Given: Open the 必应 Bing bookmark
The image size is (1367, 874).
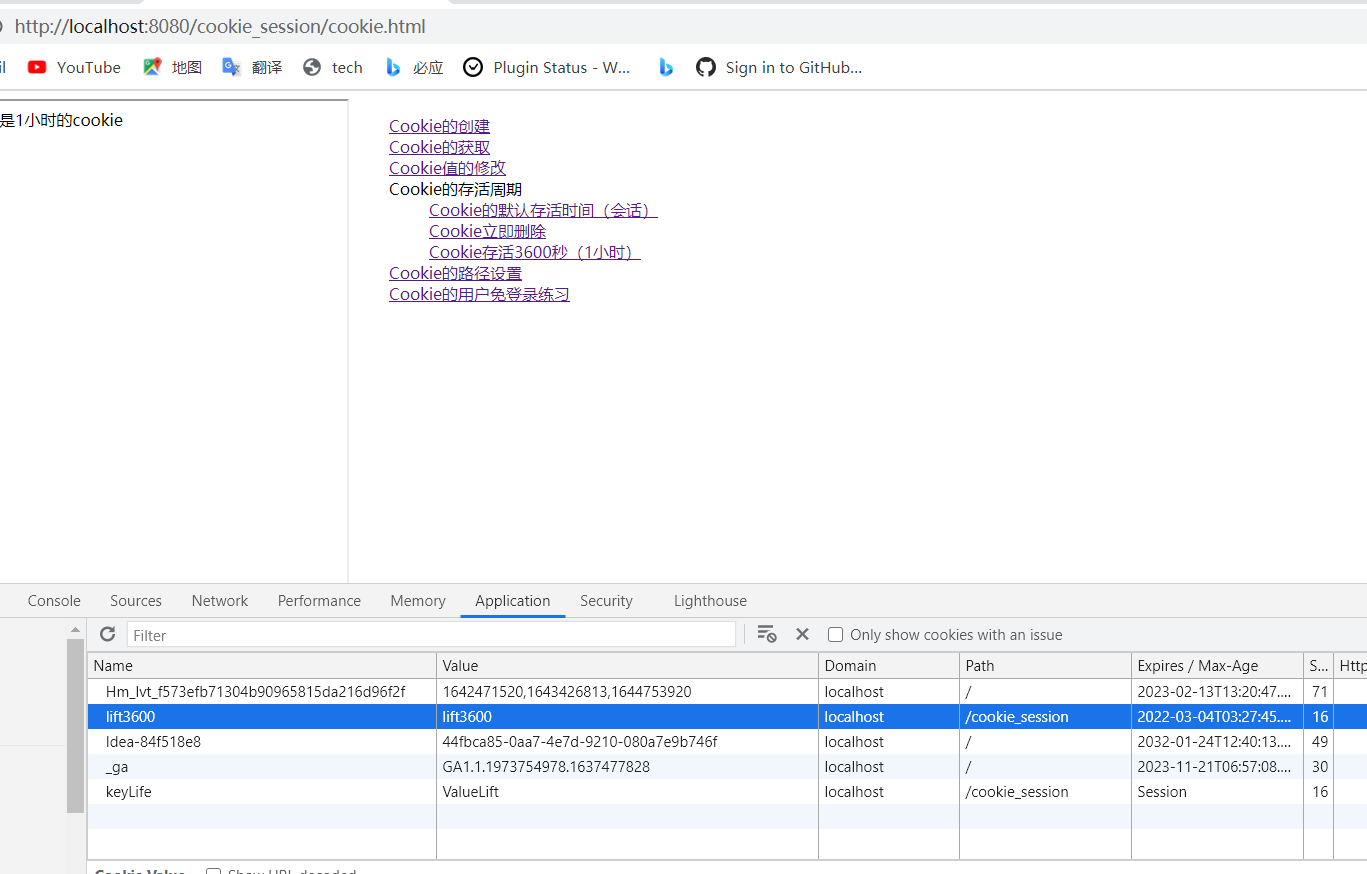Looking at the screenshot, I should pos(414,67).
